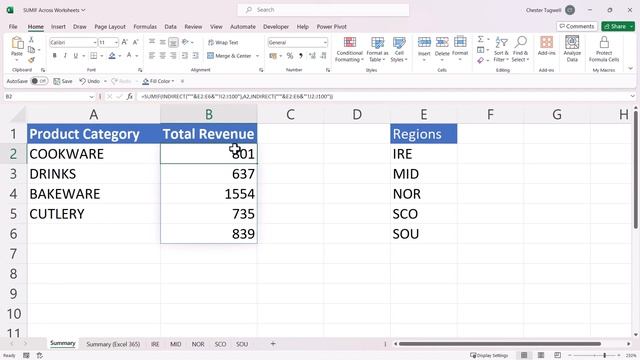Open the File menu
The width and height of the screenshot is (640, 360).
pos(13,27)
